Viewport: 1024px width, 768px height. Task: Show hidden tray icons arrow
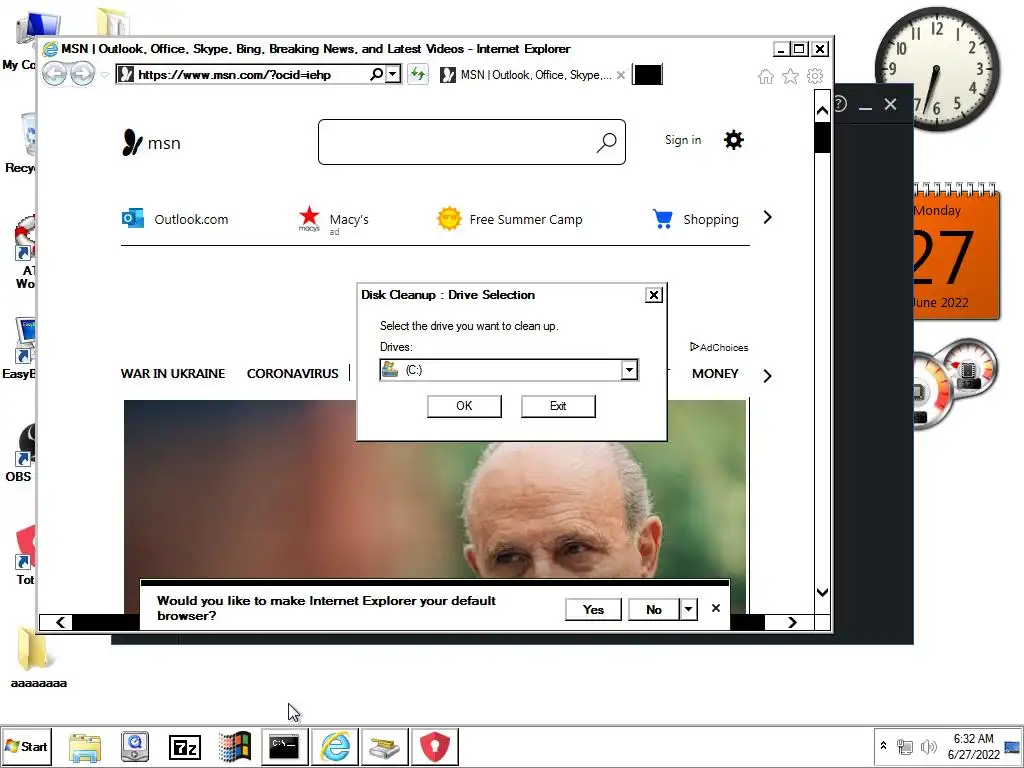[883, 746]
